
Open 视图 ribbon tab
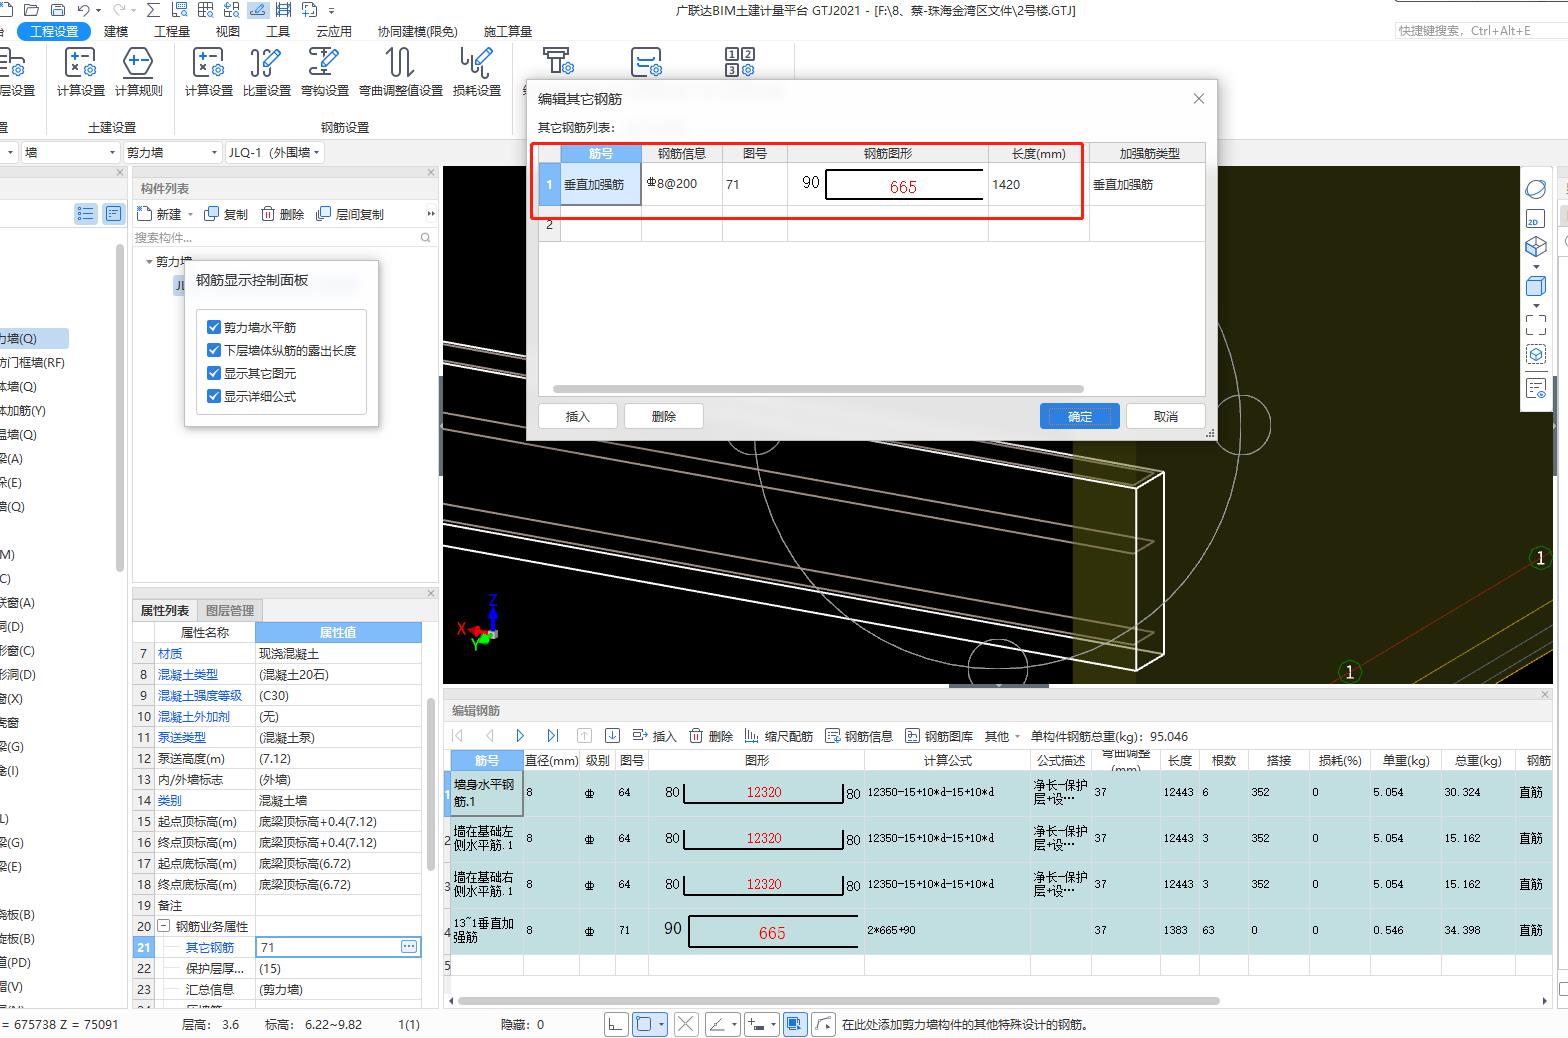228,31
